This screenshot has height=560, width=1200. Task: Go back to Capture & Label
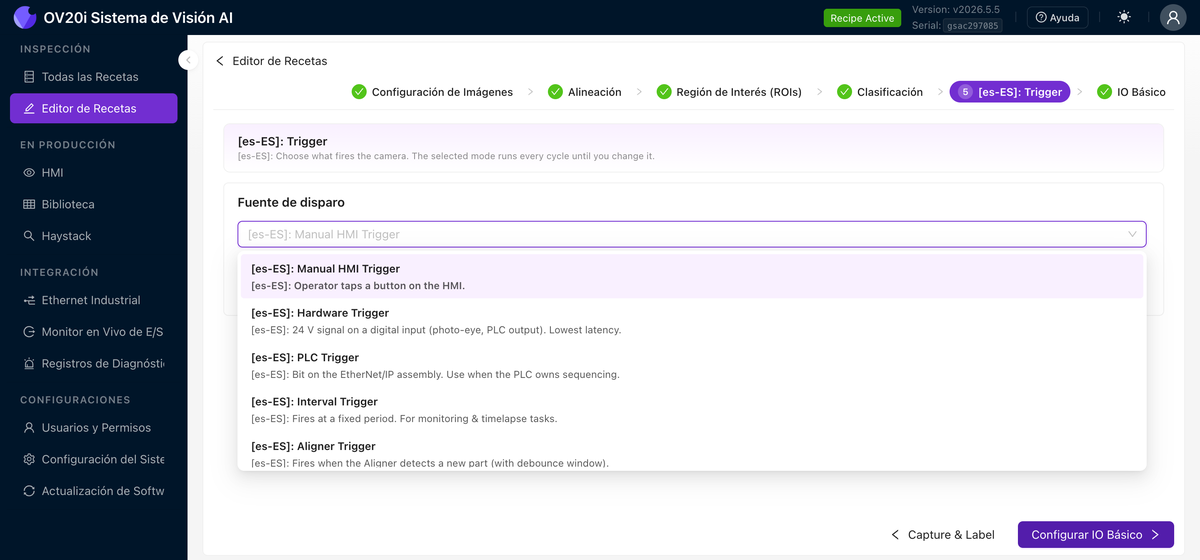click(x=943, y=535)
